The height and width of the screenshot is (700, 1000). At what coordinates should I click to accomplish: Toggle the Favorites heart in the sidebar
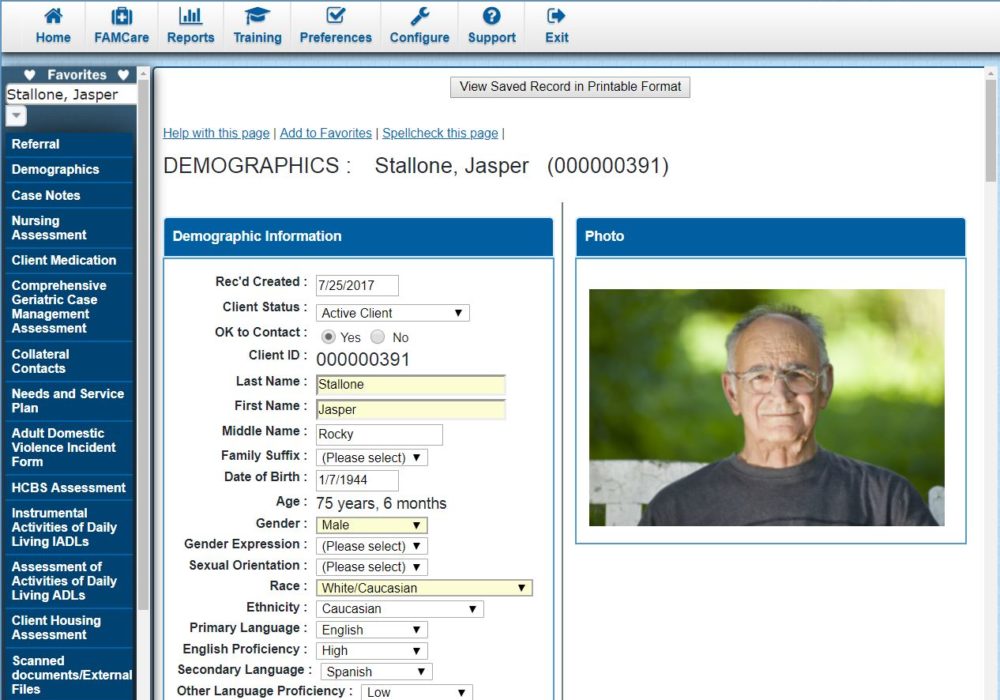pos(31,75)
